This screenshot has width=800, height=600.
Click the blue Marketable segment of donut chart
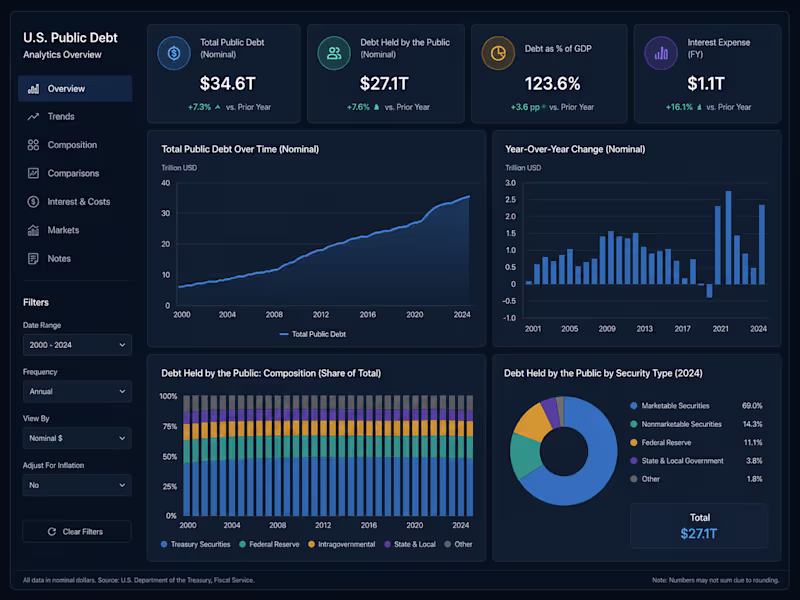click(599, 464)
